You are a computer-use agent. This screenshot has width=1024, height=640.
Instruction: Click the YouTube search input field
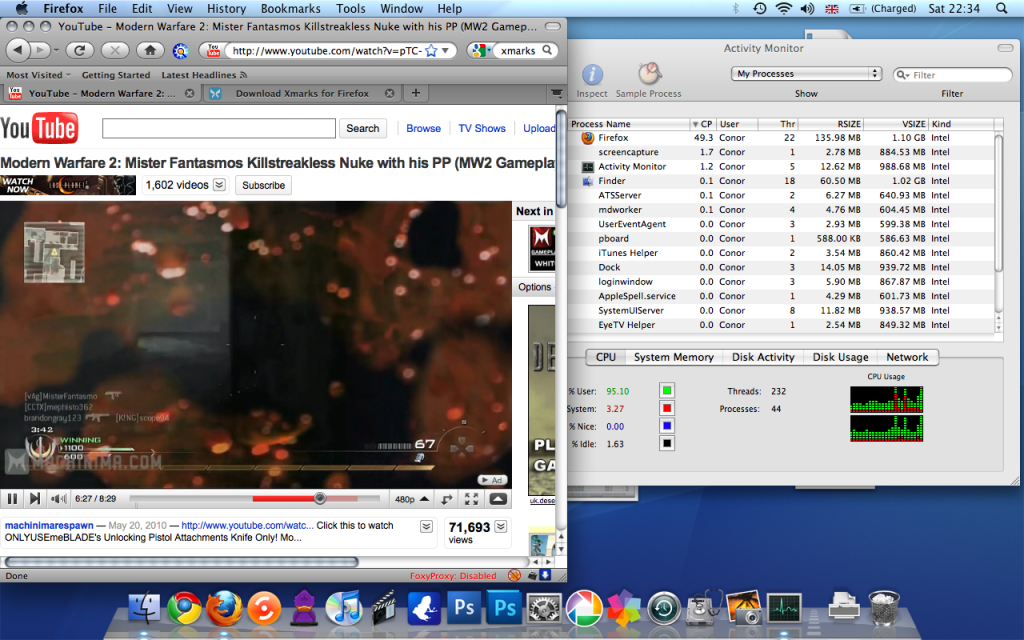point(219,128)
